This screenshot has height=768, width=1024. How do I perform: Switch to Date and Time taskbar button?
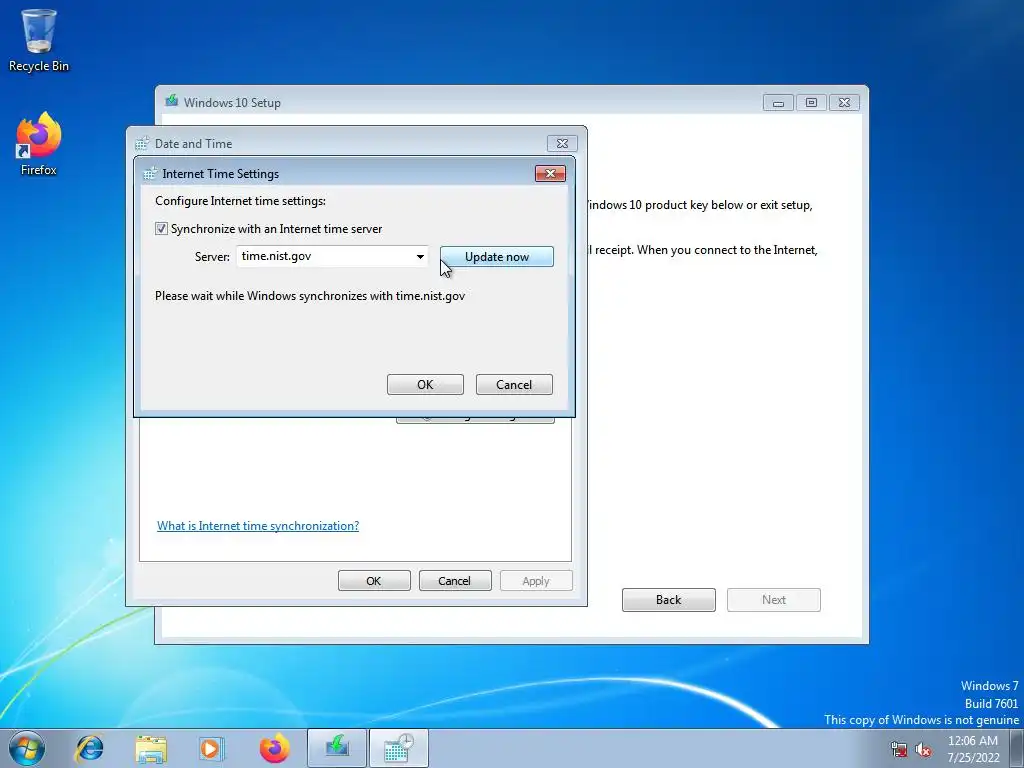click(399, 748)
